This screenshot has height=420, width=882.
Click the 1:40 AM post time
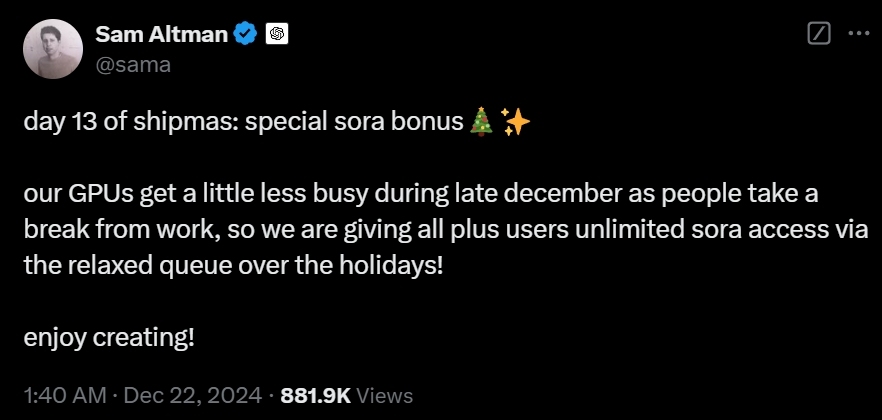pos(64,395)
